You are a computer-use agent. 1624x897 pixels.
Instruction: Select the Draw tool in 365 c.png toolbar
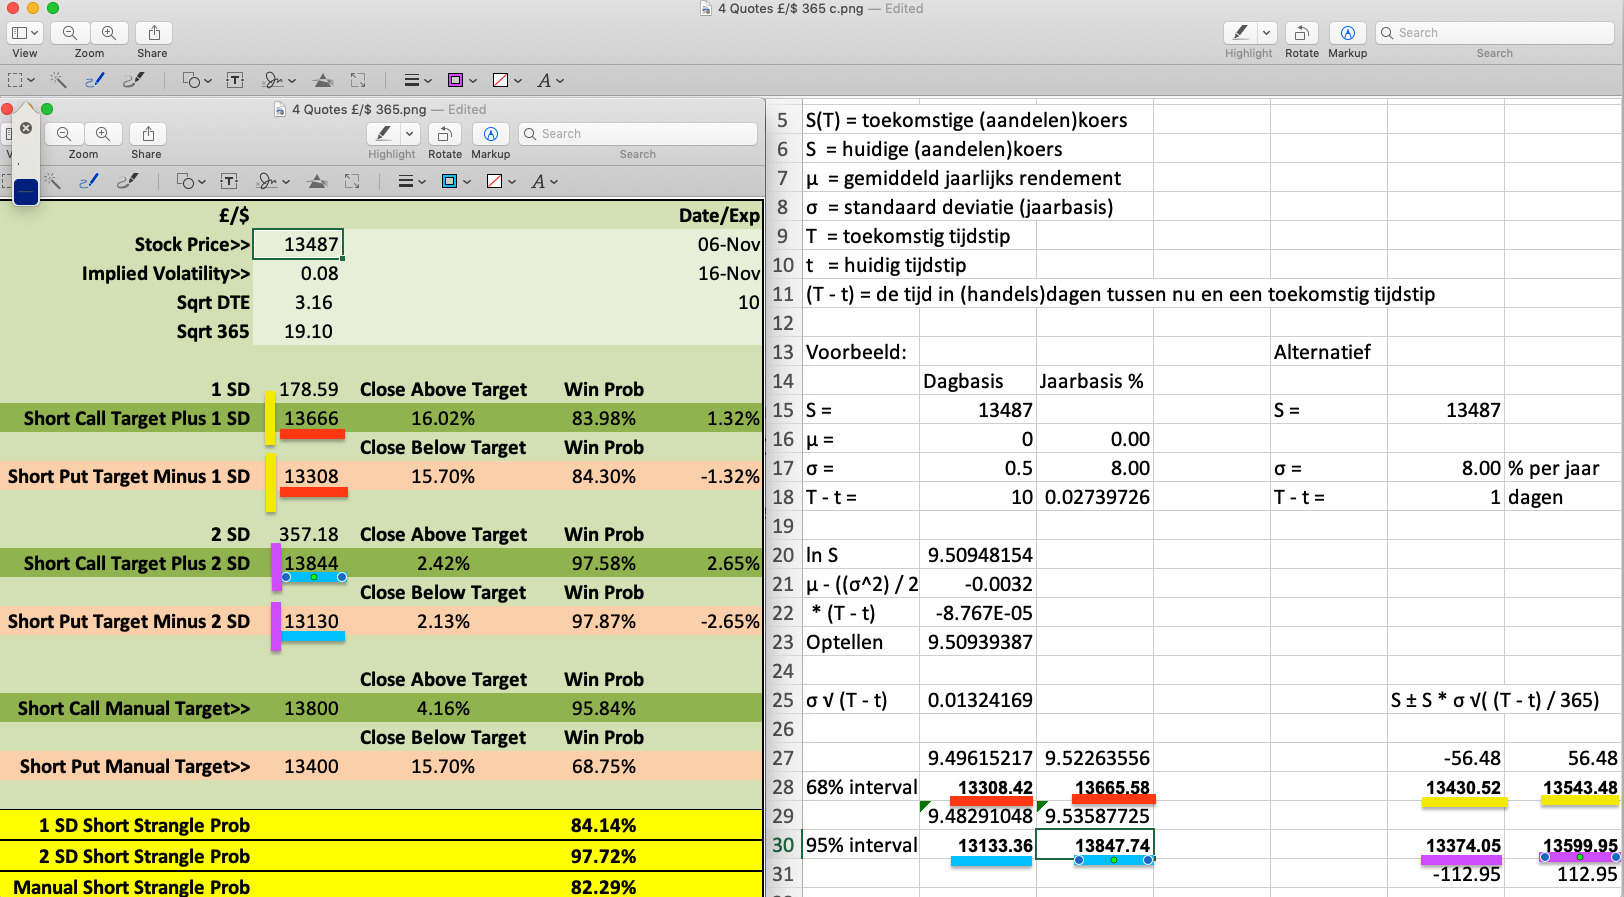pos(133,80)
